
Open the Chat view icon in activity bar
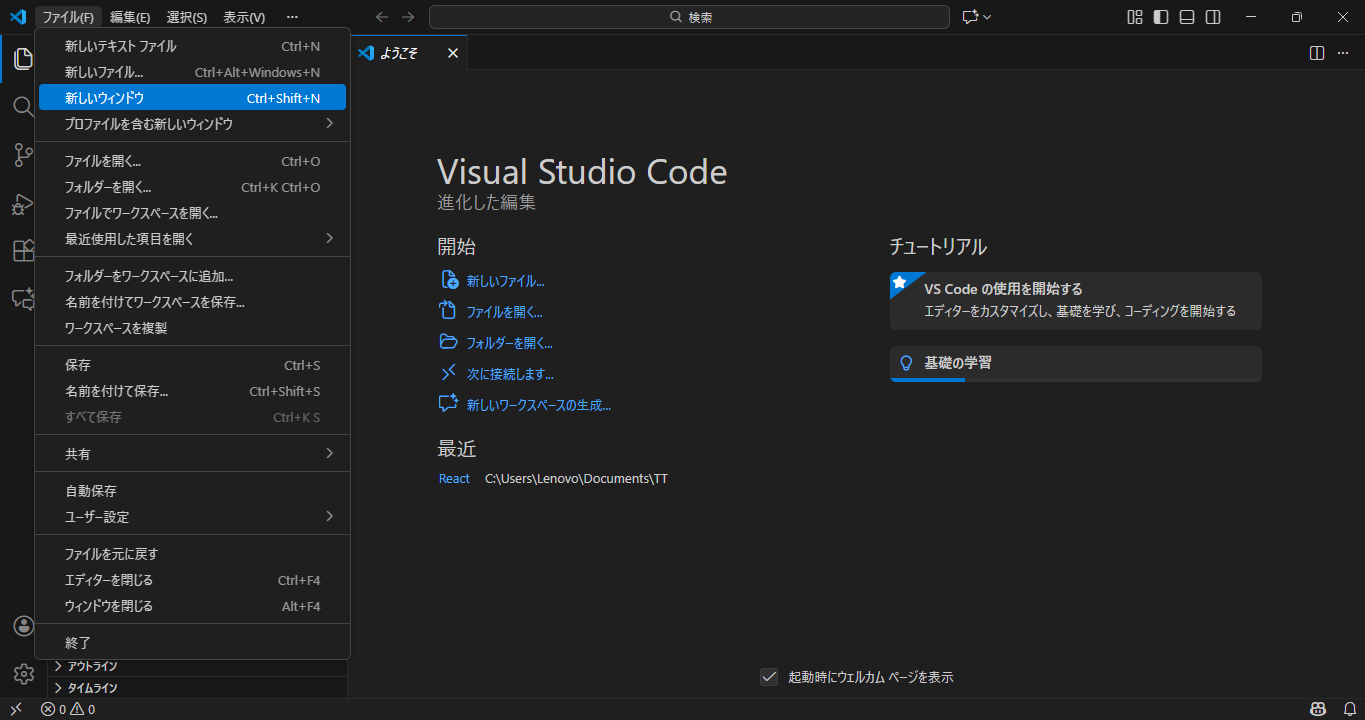click(x=22, y=299)
